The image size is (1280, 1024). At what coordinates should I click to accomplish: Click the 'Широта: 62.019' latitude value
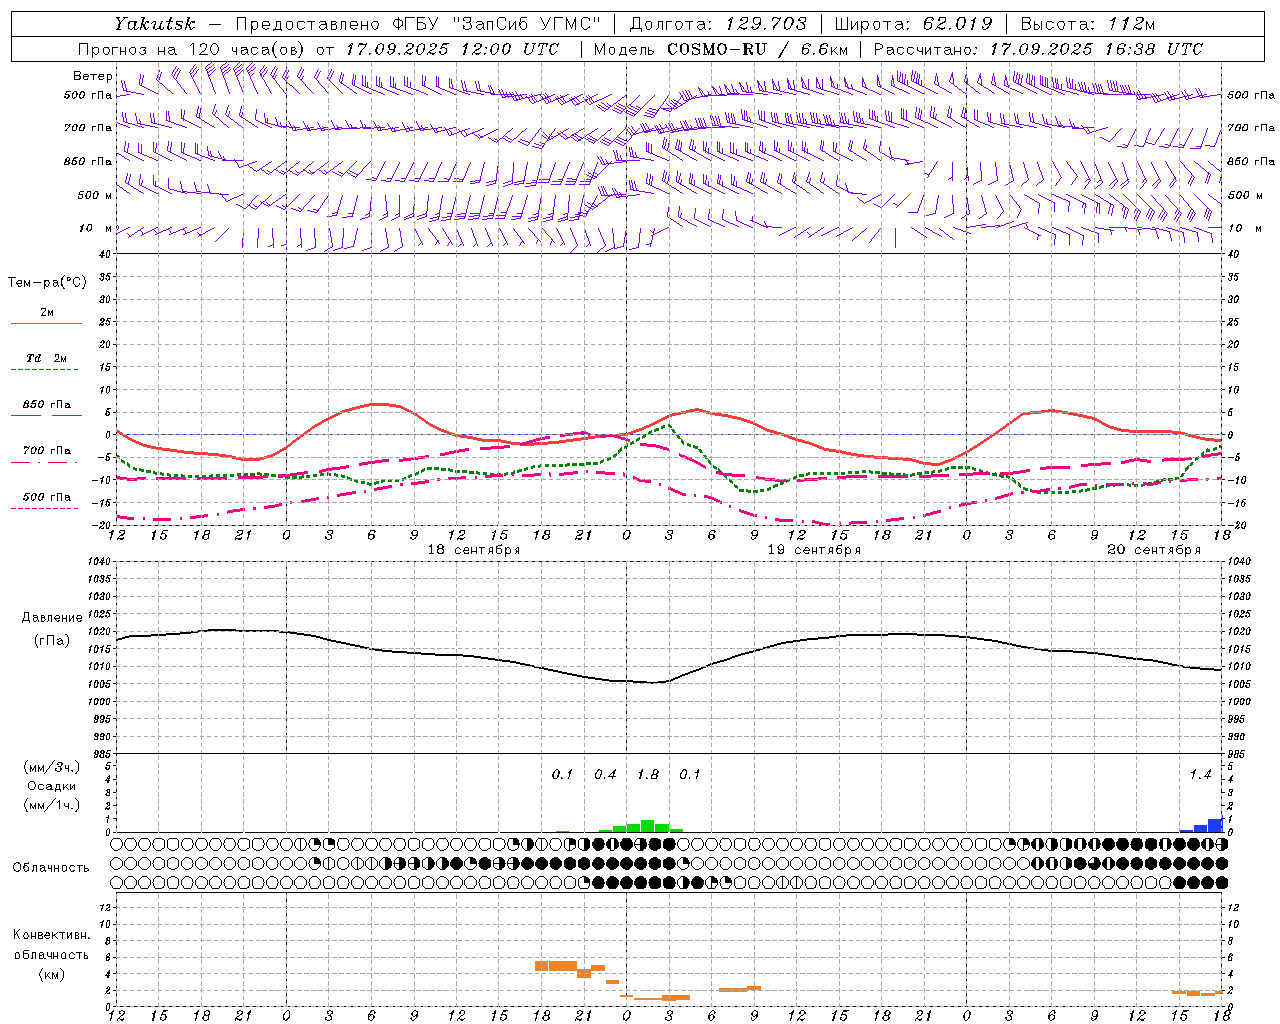click(x=913, y=24)
